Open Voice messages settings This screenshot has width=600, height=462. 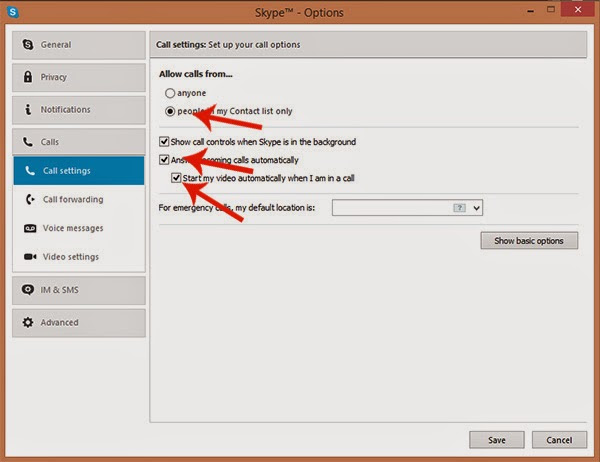tap(79, 228)
